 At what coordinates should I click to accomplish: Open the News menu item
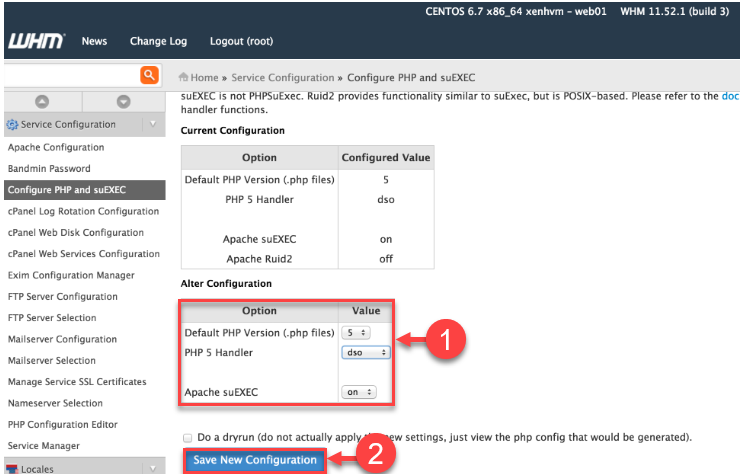[94, 41]
